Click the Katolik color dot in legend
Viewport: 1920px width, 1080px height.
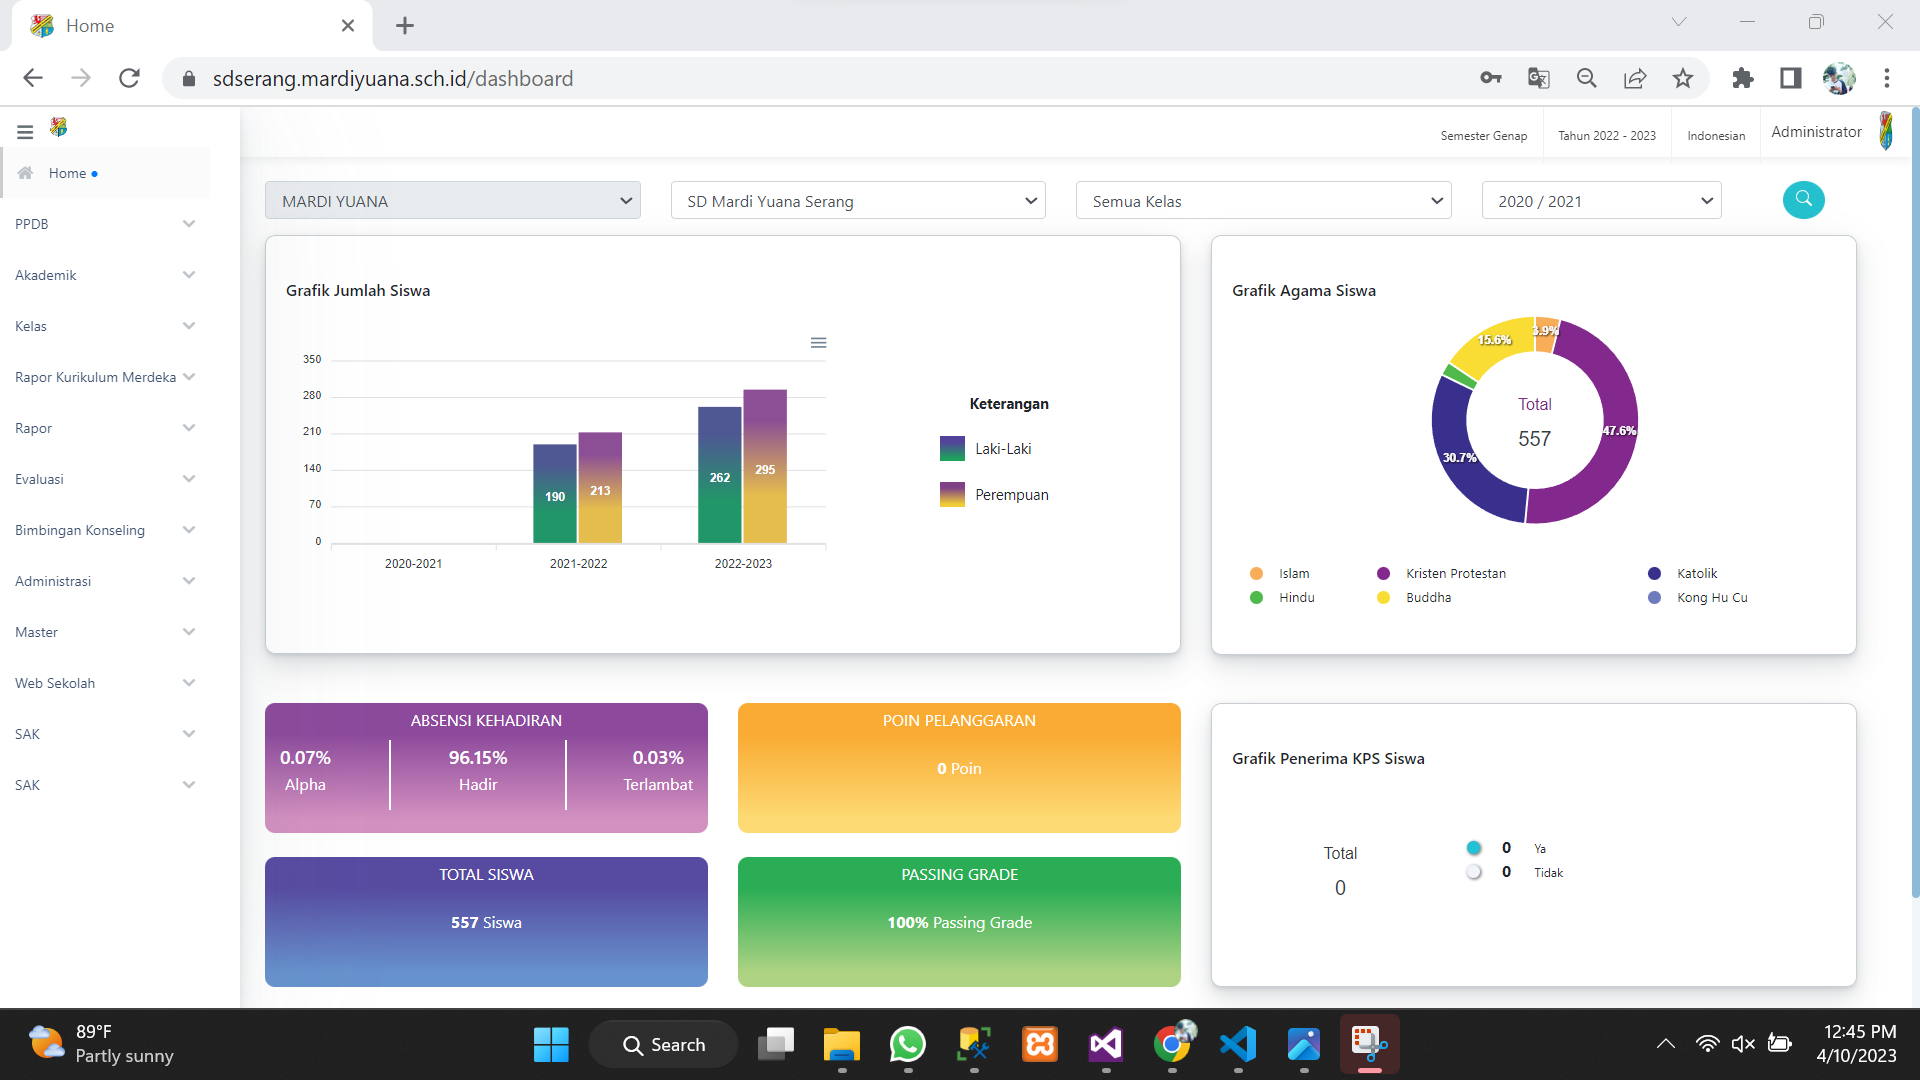tap(1654, 573)
